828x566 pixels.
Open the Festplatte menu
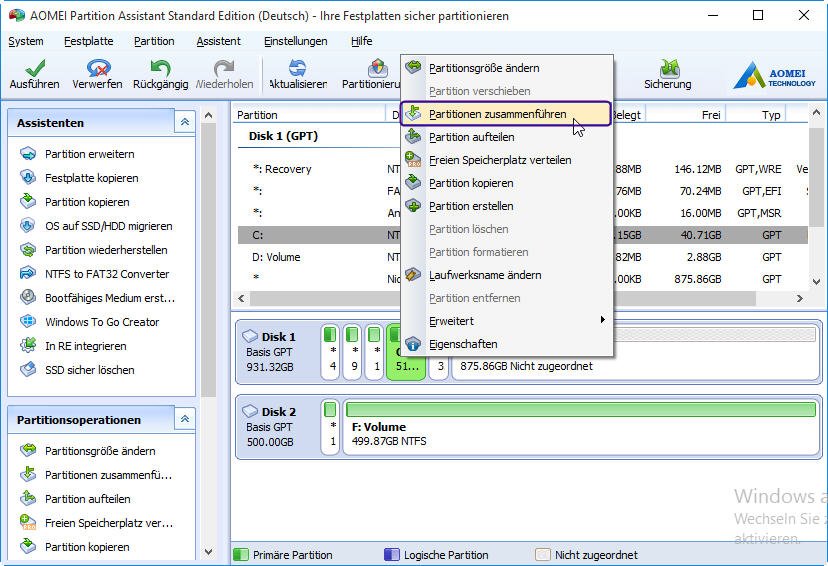(89, 41)
